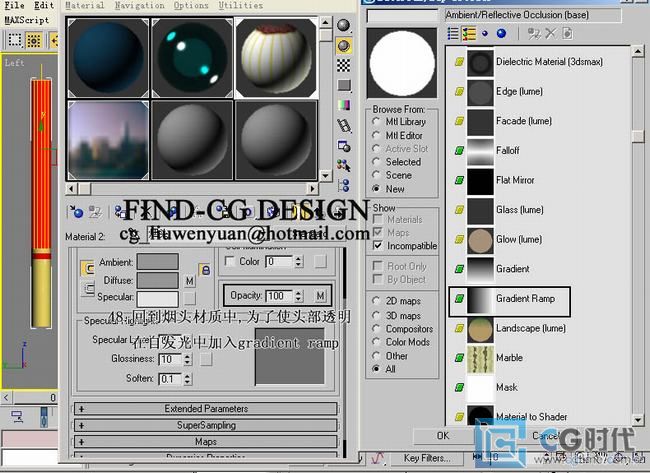
Task: Select Falloff in the map list
Action: coord(508,150)
